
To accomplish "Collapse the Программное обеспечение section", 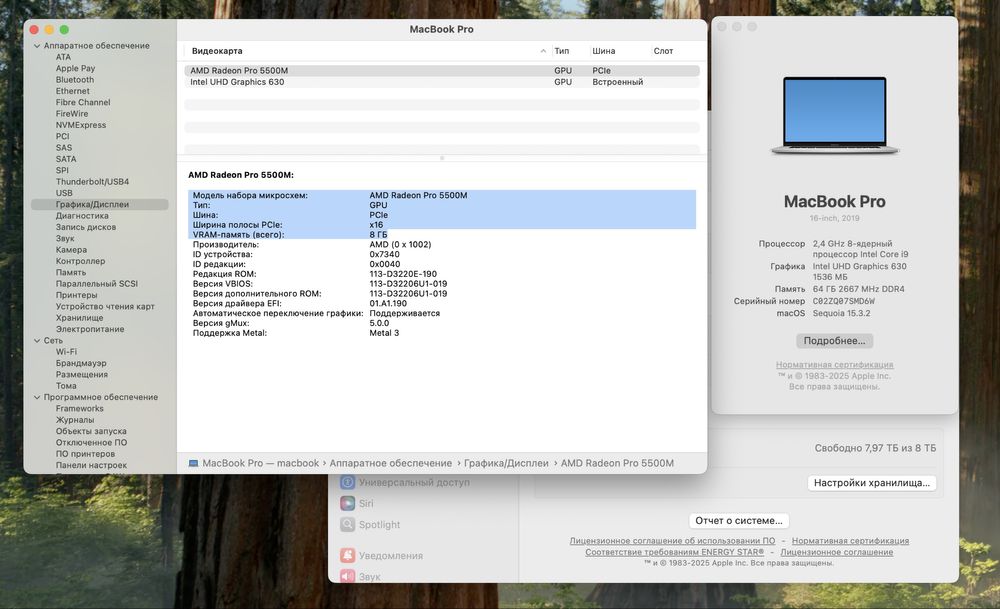I will [x=37, y=397].
